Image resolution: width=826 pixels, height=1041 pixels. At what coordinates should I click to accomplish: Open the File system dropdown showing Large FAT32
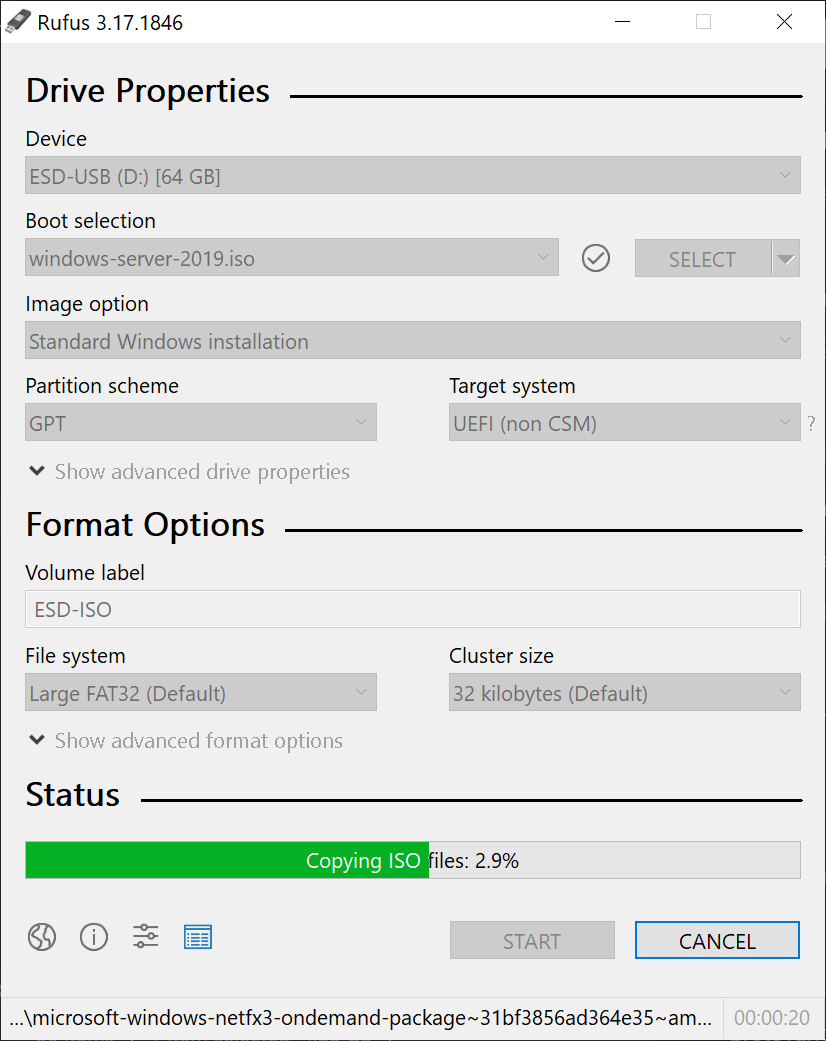click(x=201, y=693)
